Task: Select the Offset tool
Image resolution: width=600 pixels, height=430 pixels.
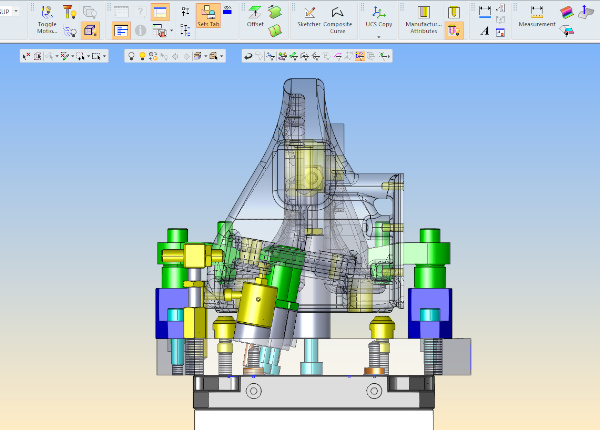Action: 255,17
